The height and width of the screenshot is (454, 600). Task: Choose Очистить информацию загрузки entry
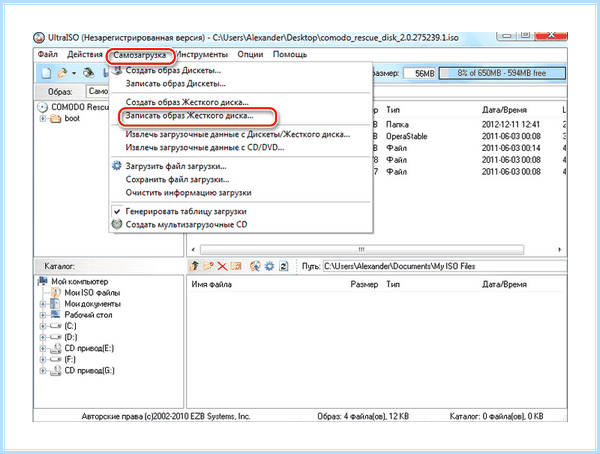click(x=240, y=193)
